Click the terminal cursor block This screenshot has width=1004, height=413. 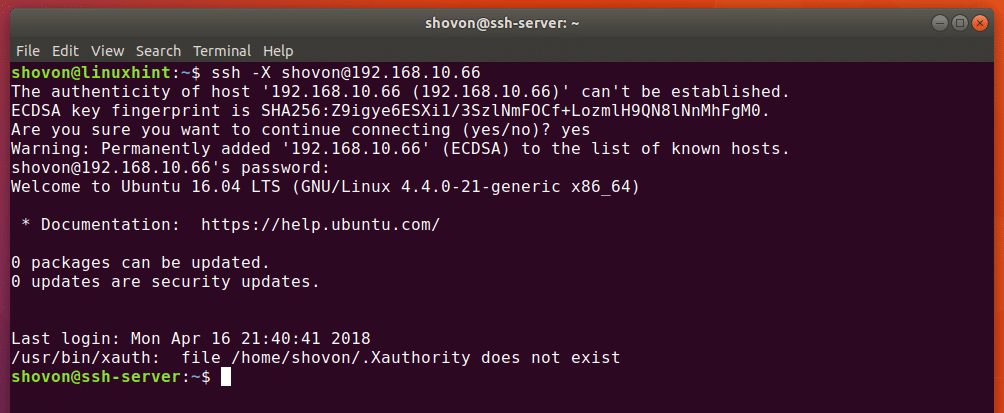tap(226, 377)
